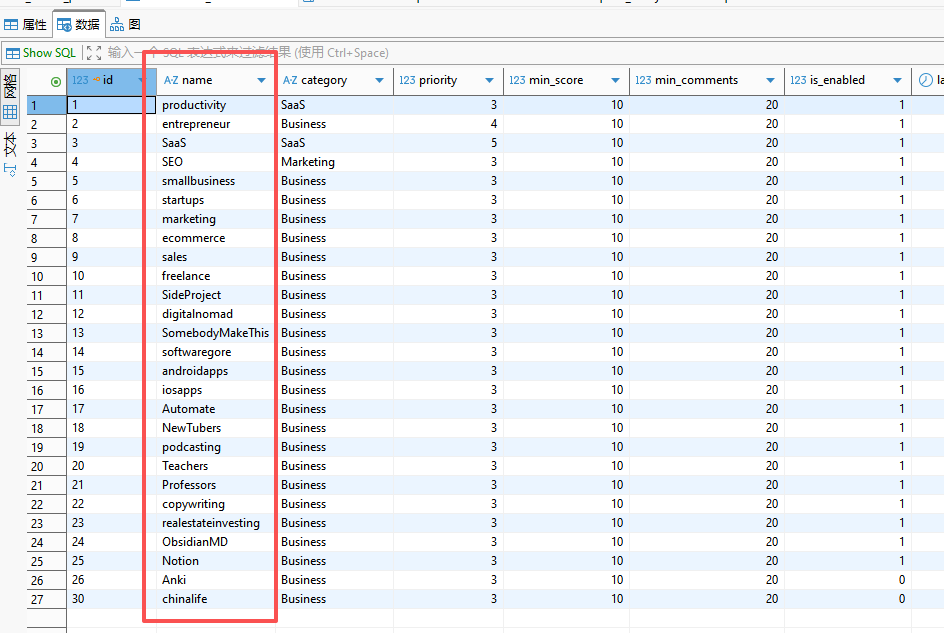Click the Show SQL button
Image resolution: width=944 pixels, height=633 pixels.
pyautogui.click(x=40, y=53)
